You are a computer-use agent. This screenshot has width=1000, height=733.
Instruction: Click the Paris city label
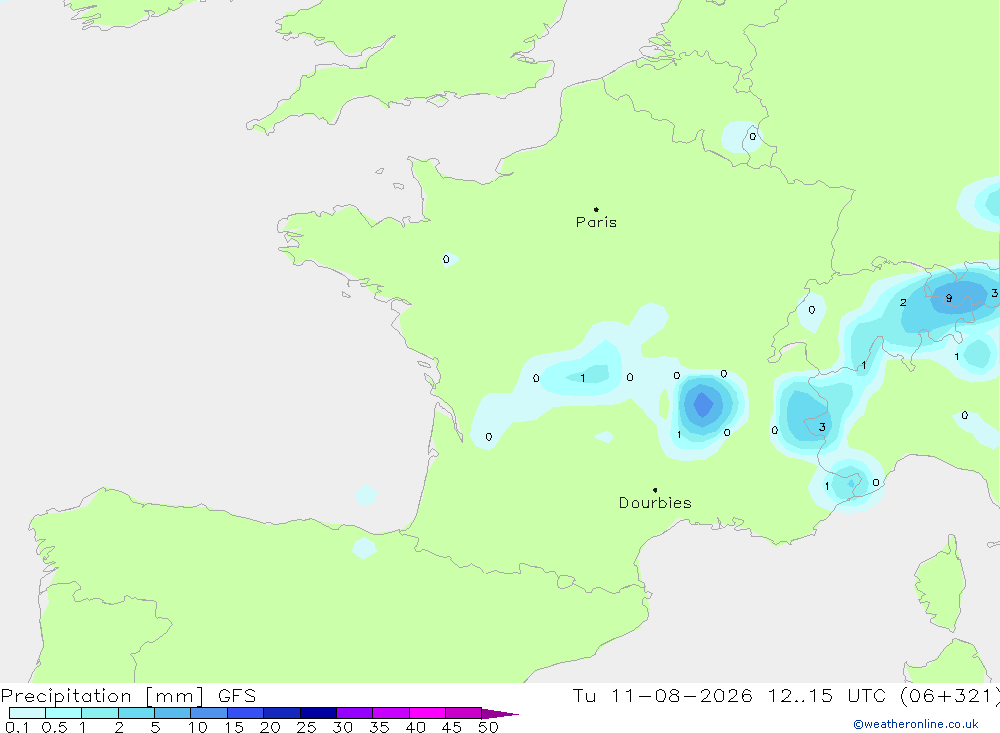tap(596, 222)
